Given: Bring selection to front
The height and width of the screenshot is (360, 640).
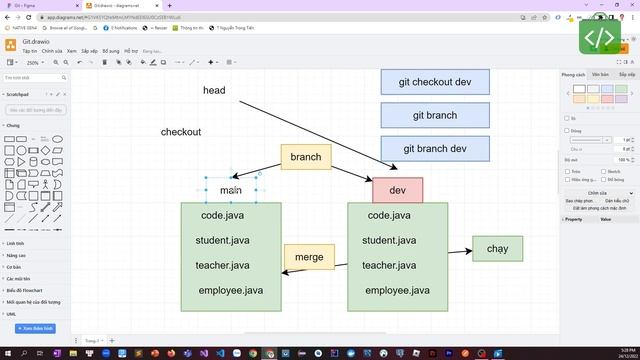Looking at the screenshot, I should tap(118, 62).
